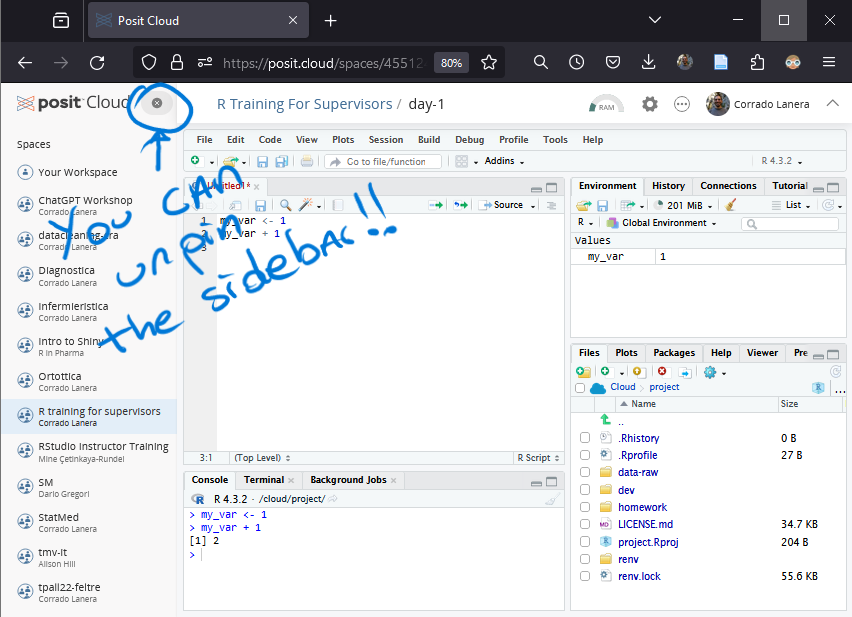Open Posit Cloud settings gear icon
This screenshot has height=617, width=852.
point(650,104)
